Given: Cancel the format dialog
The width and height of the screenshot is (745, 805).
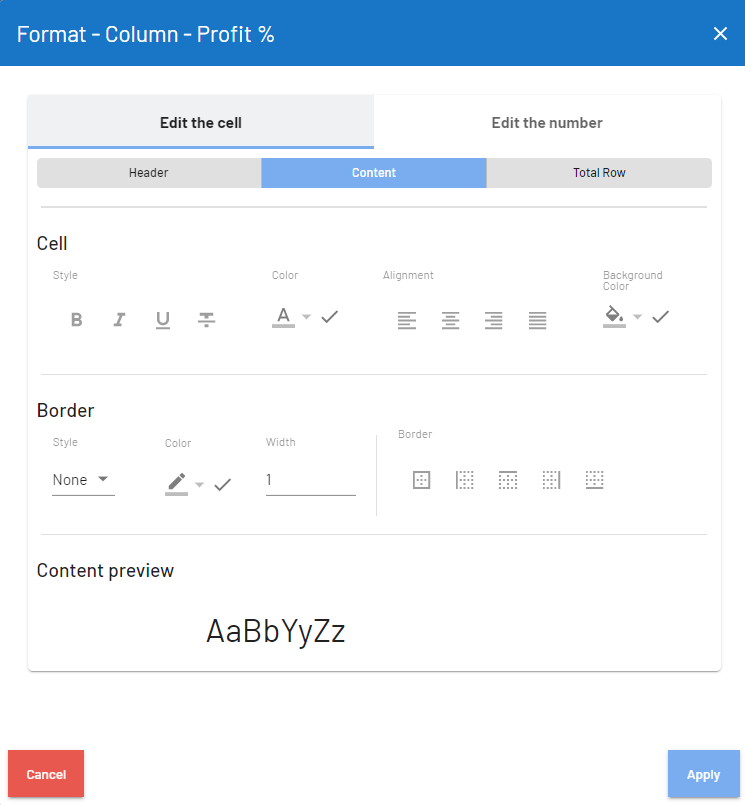Looking at the screenshot, I should 46,774.
